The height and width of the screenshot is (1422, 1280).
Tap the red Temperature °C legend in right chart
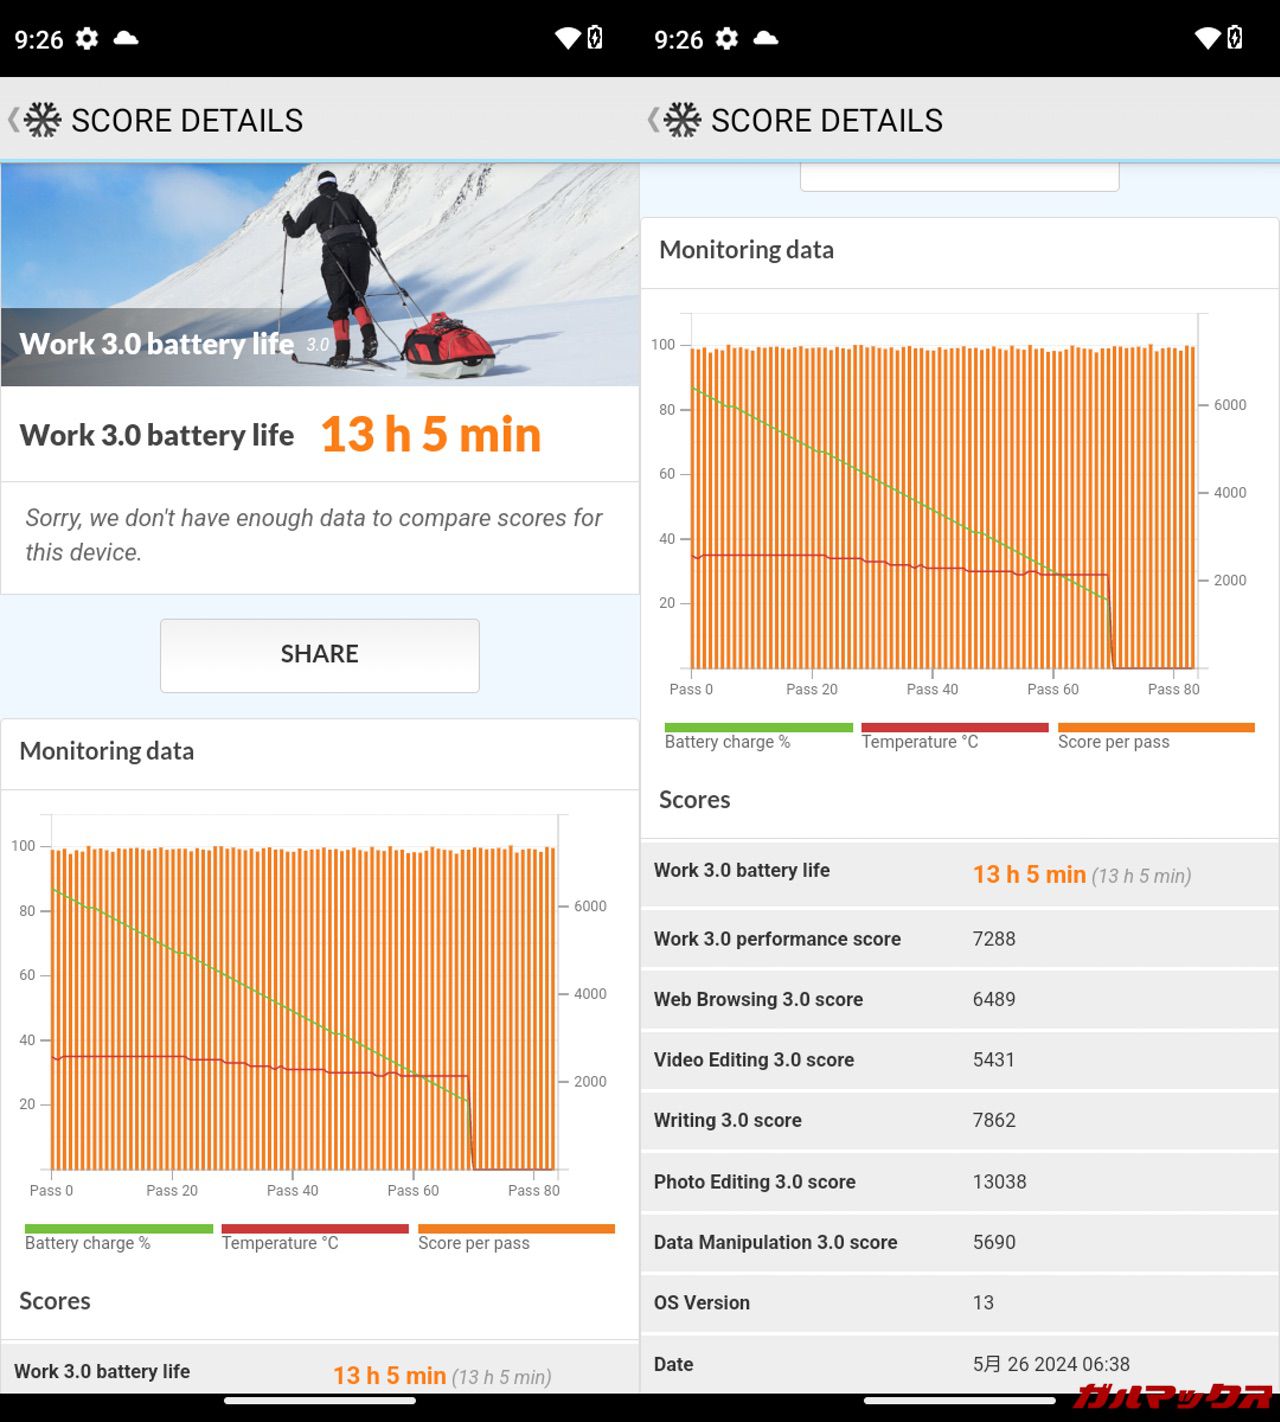point(954,736)
